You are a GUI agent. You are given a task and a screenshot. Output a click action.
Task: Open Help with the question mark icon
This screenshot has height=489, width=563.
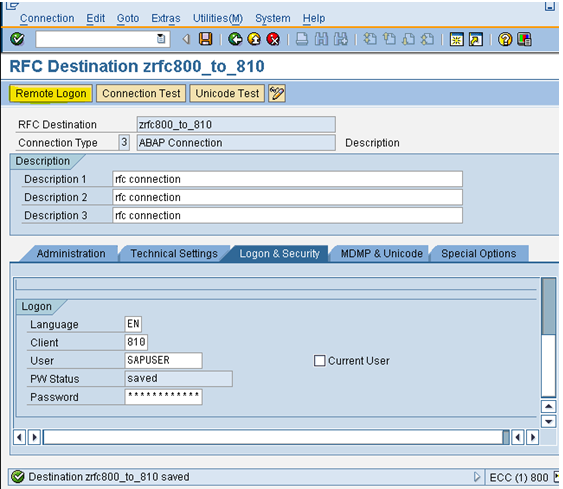[505, 39]
